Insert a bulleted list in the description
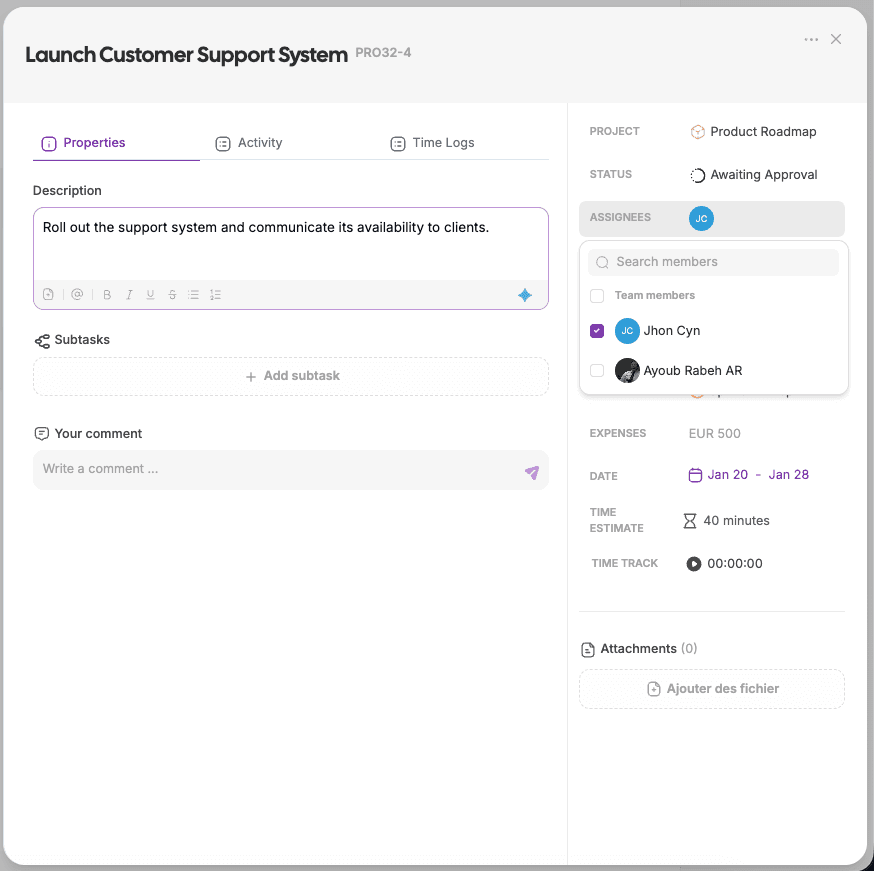 [193, 294]
